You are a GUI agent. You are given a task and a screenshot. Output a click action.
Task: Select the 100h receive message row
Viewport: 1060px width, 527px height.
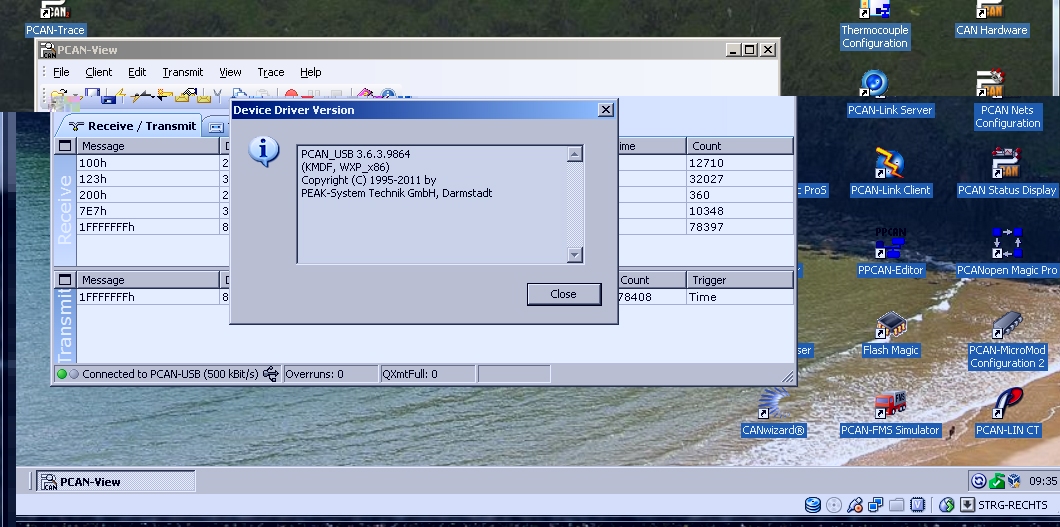point(435,163)
